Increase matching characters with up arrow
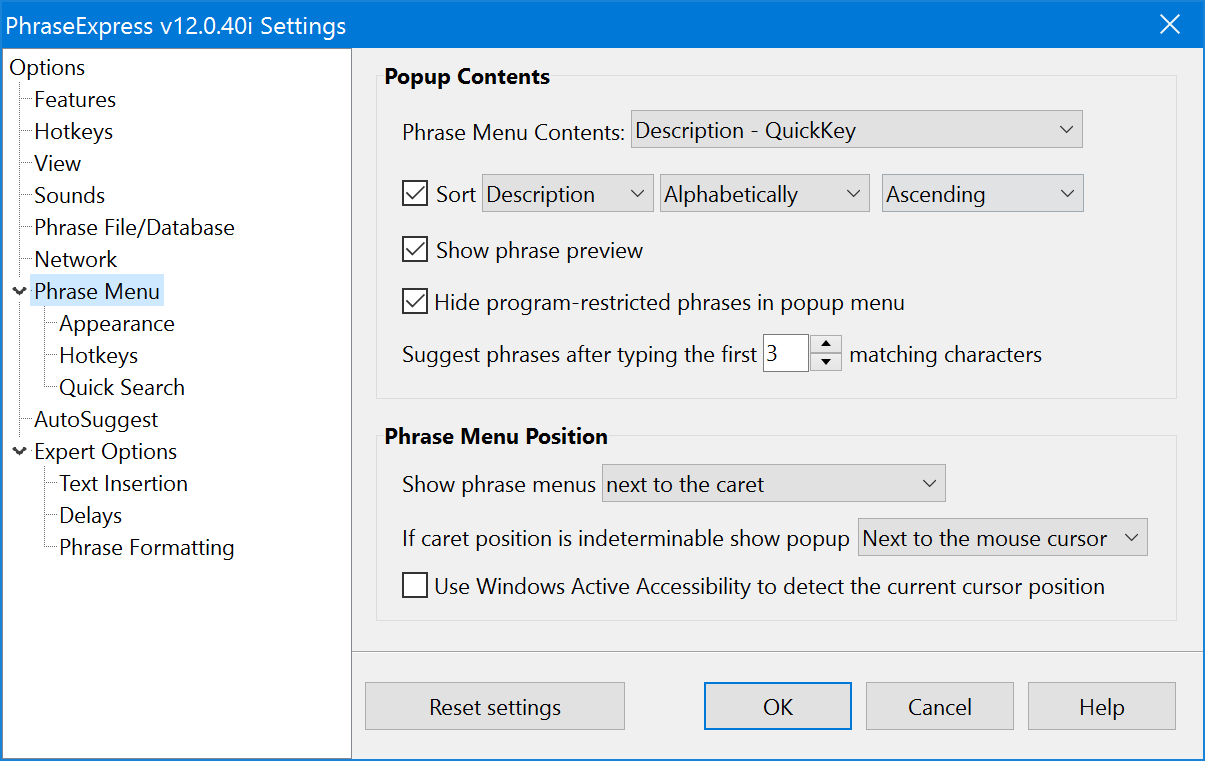 coord(825,346)
